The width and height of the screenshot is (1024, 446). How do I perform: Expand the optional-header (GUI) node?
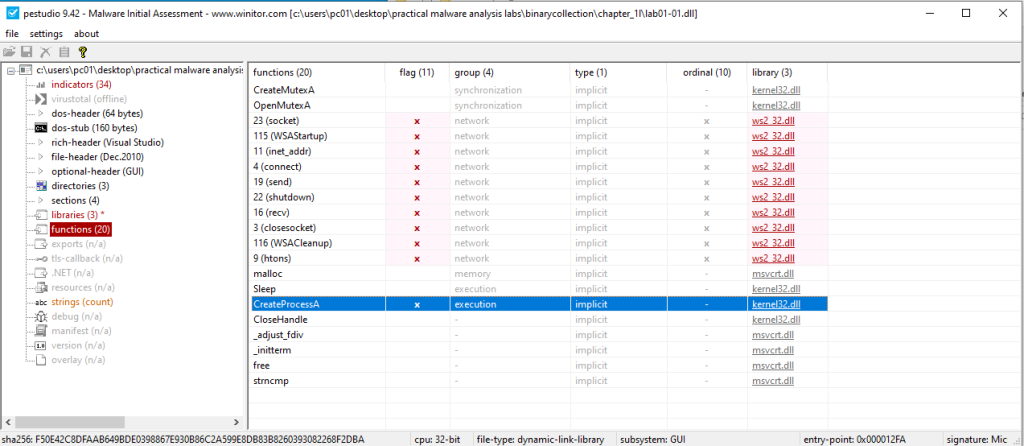(x=40, y=171)
